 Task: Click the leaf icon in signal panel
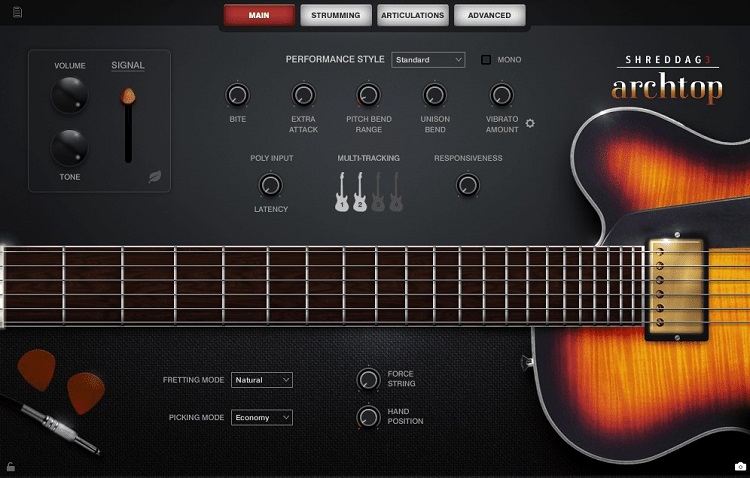coord(155,177)
